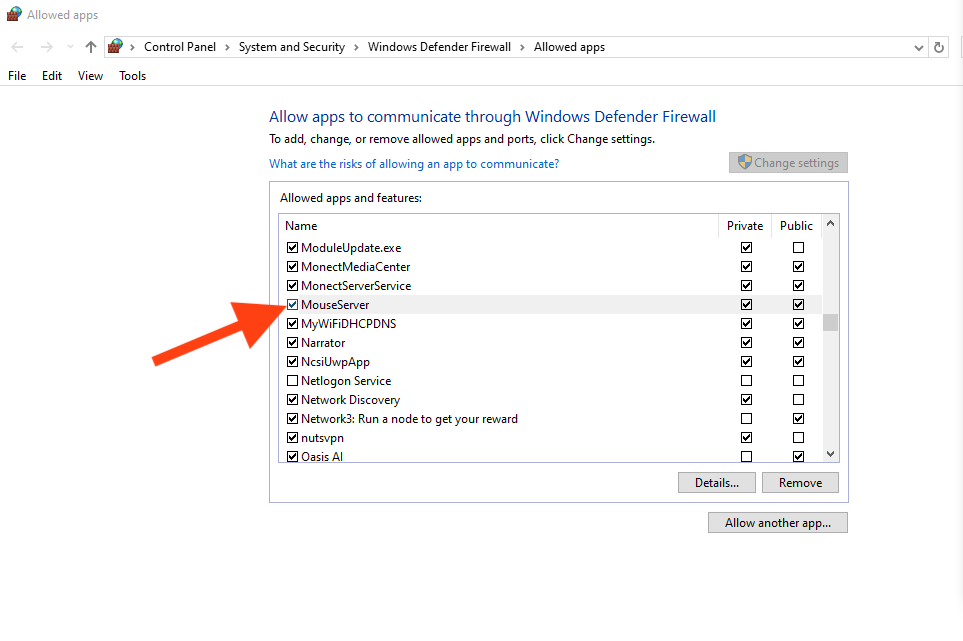This screenshot has height=641, width=963.
Task: Navigate to System and Security breadcrumb
Action: (292, 47)
